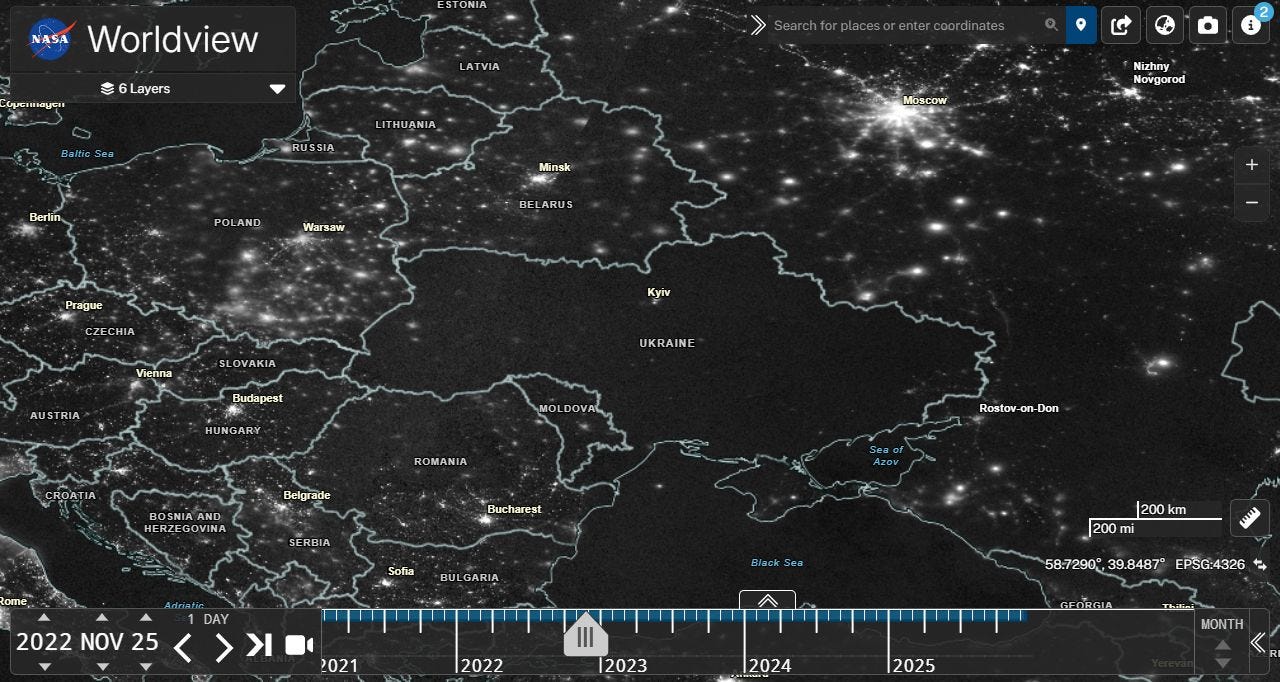Activate the ruler measure tool
The width and height of the screenshot is (1280, 682).
1249,518
